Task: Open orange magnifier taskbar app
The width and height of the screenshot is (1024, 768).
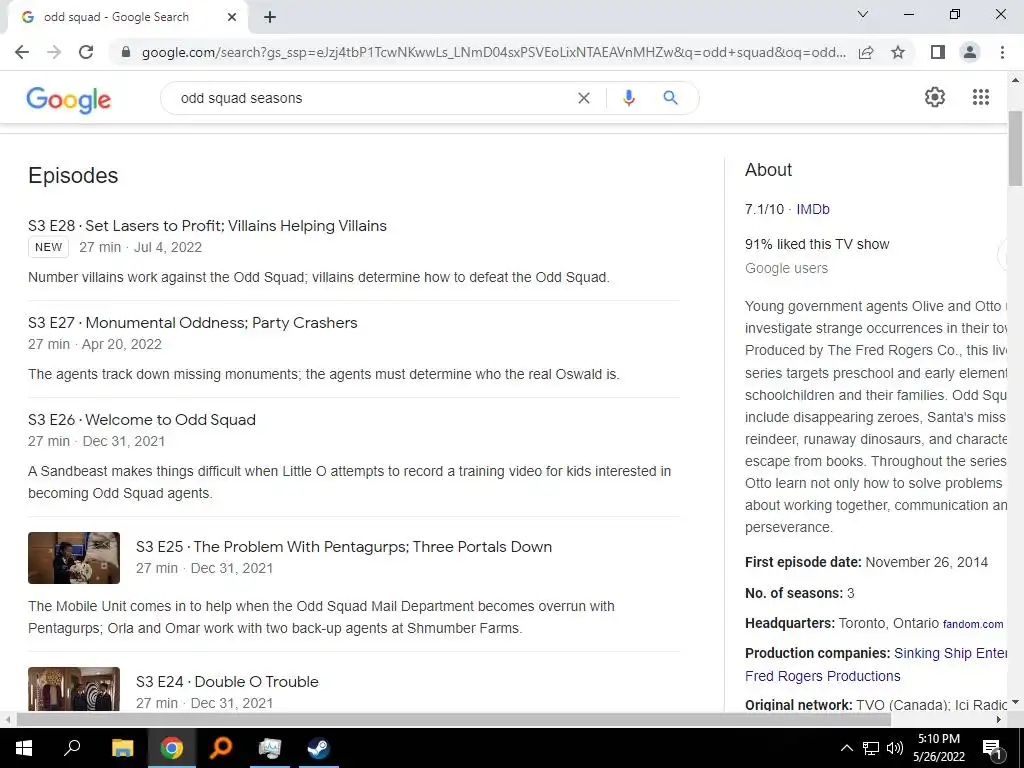Action: coord(221,748)
